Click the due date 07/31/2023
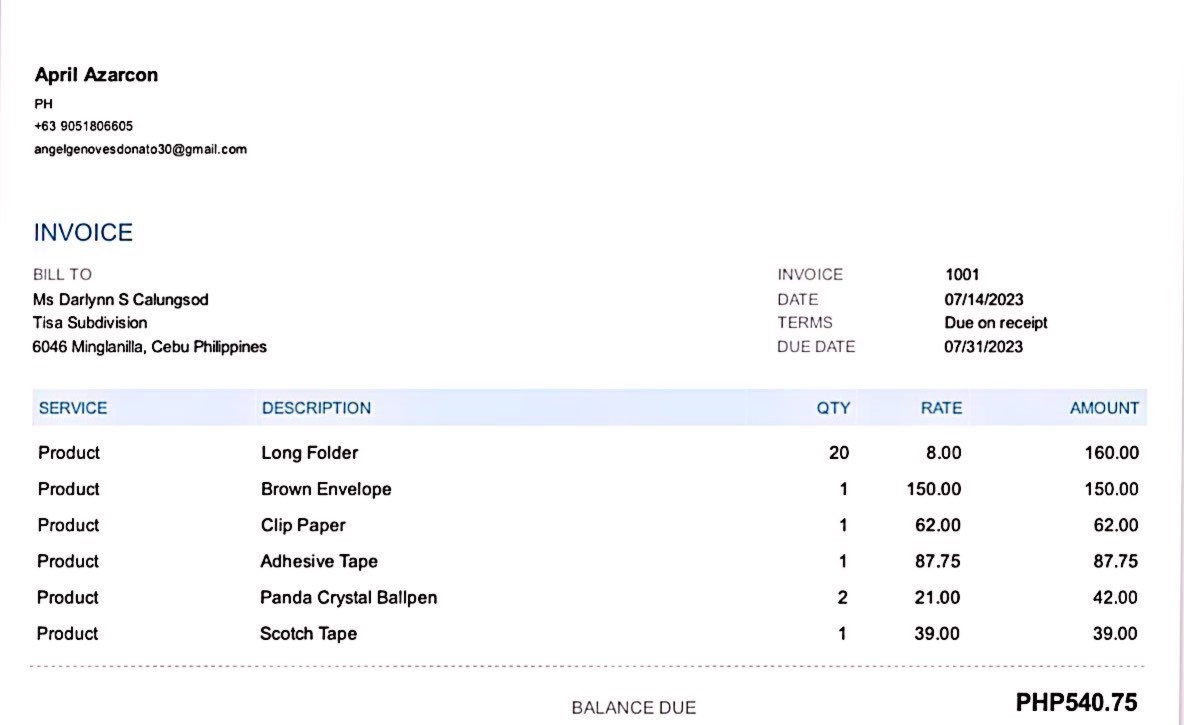 coord(983,347)
